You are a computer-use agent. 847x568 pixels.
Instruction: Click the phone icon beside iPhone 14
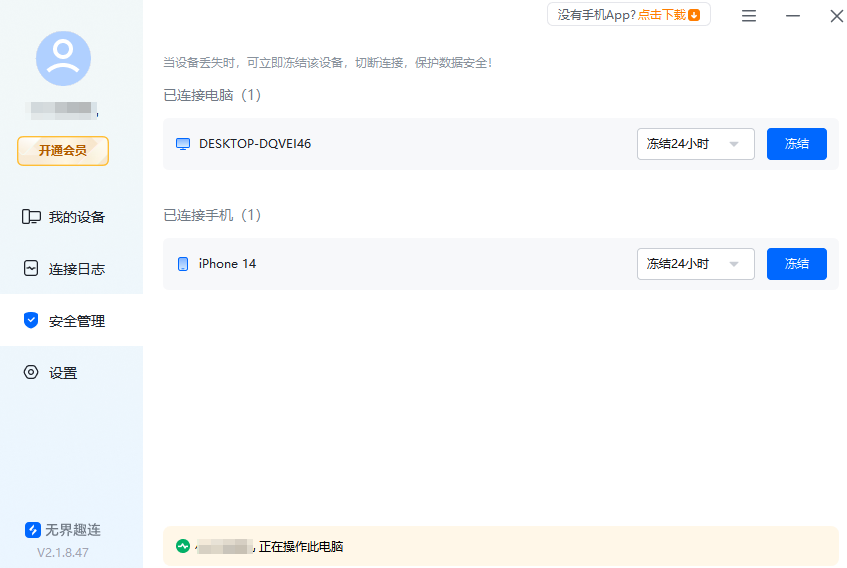[x=183, y=264]
